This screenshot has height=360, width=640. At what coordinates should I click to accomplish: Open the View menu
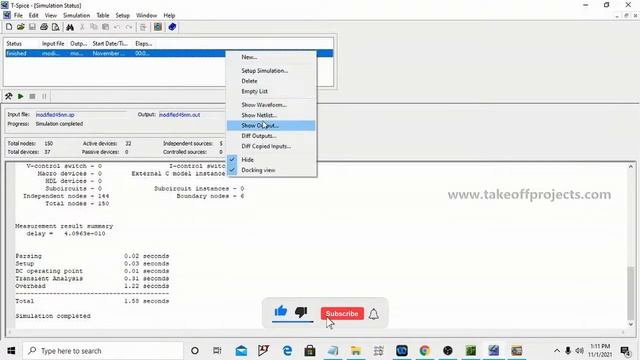tap(51, 16)
